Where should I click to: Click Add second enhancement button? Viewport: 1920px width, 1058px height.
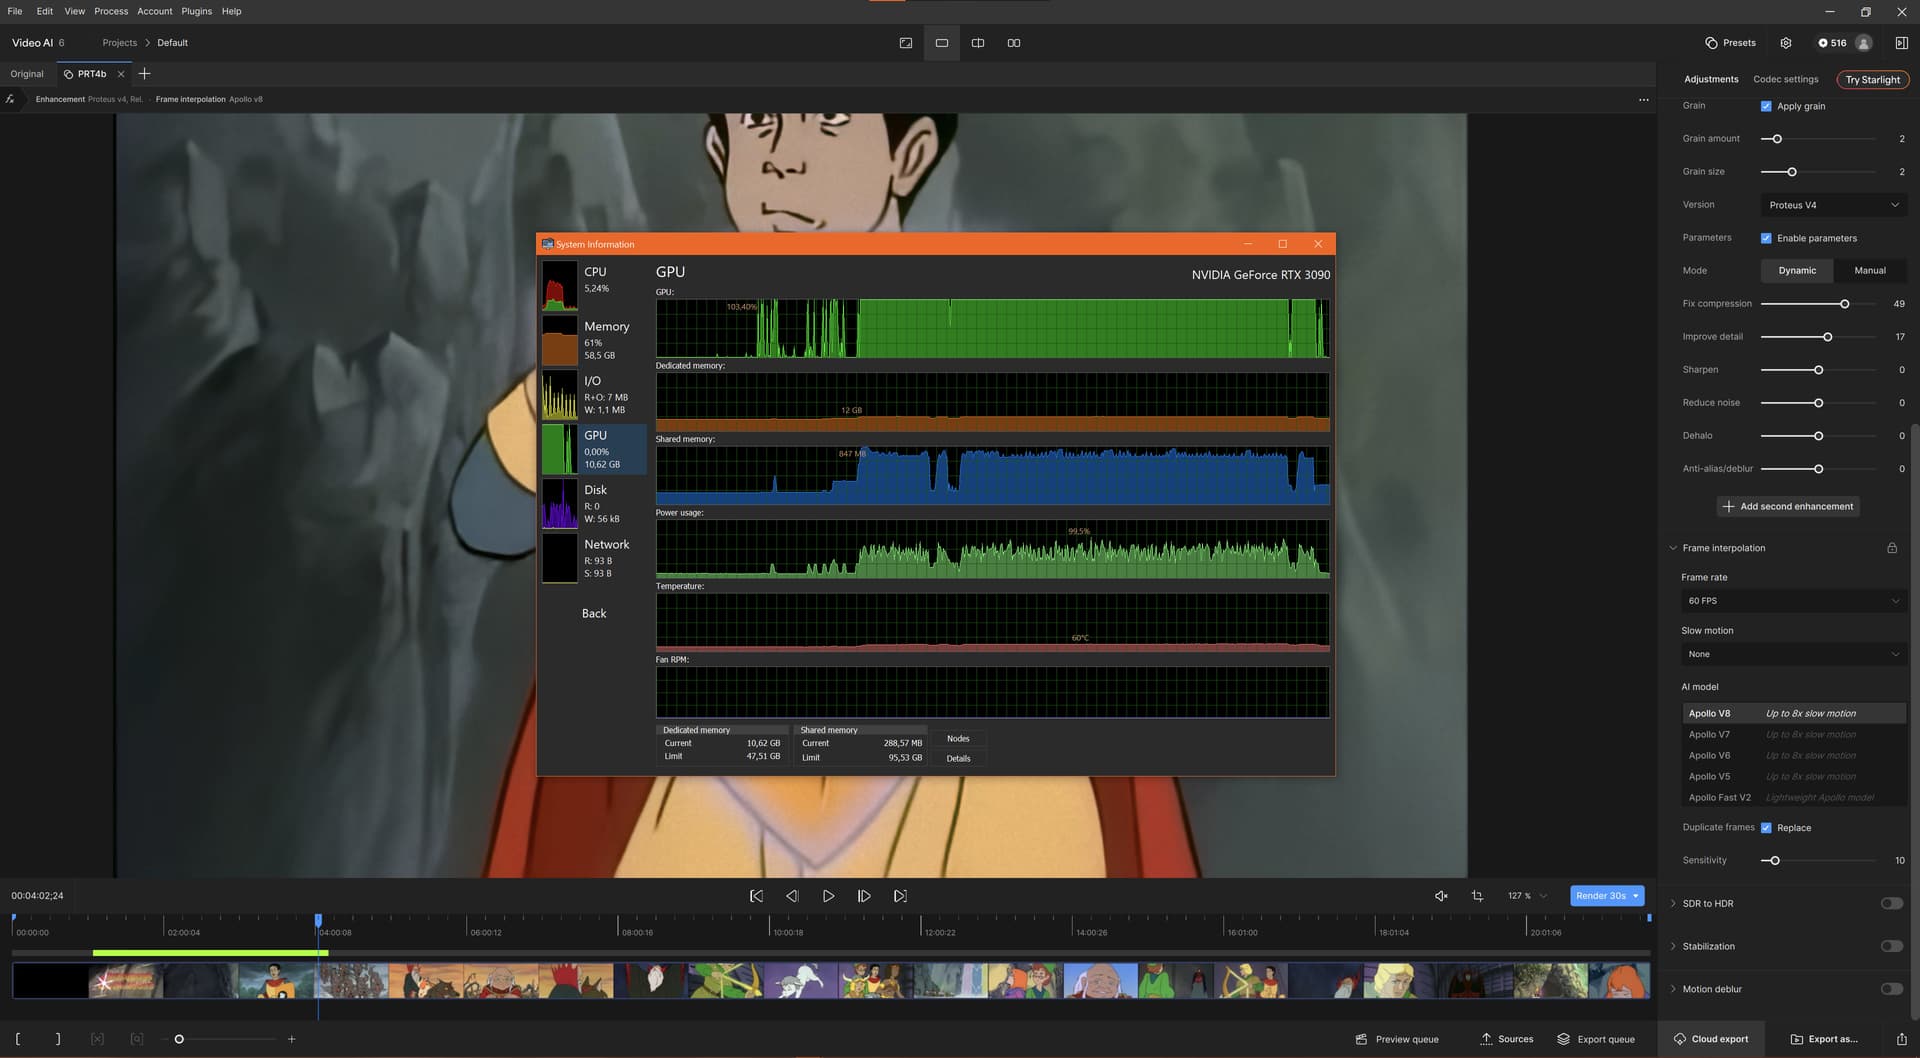tap(1788, 507)
